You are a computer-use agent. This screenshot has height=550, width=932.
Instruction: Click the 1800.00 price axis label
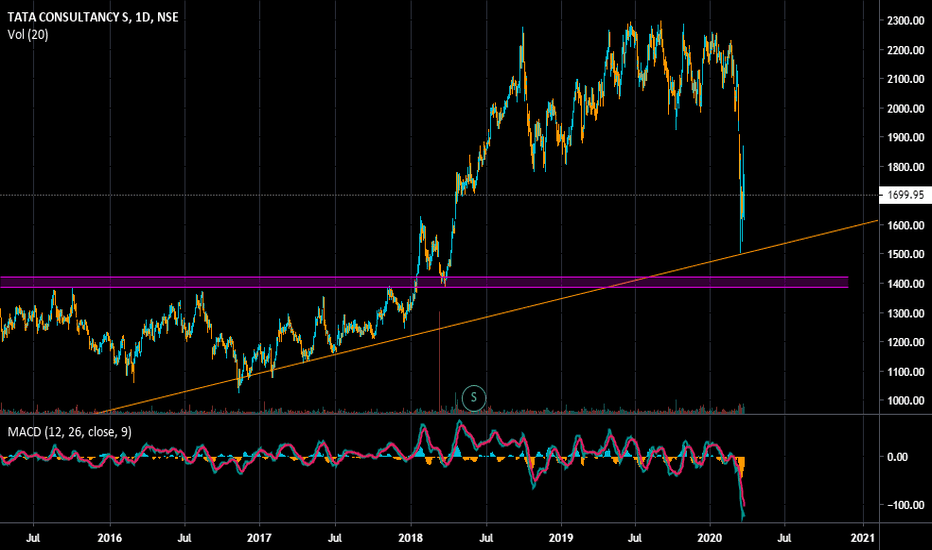coord(906,167)
